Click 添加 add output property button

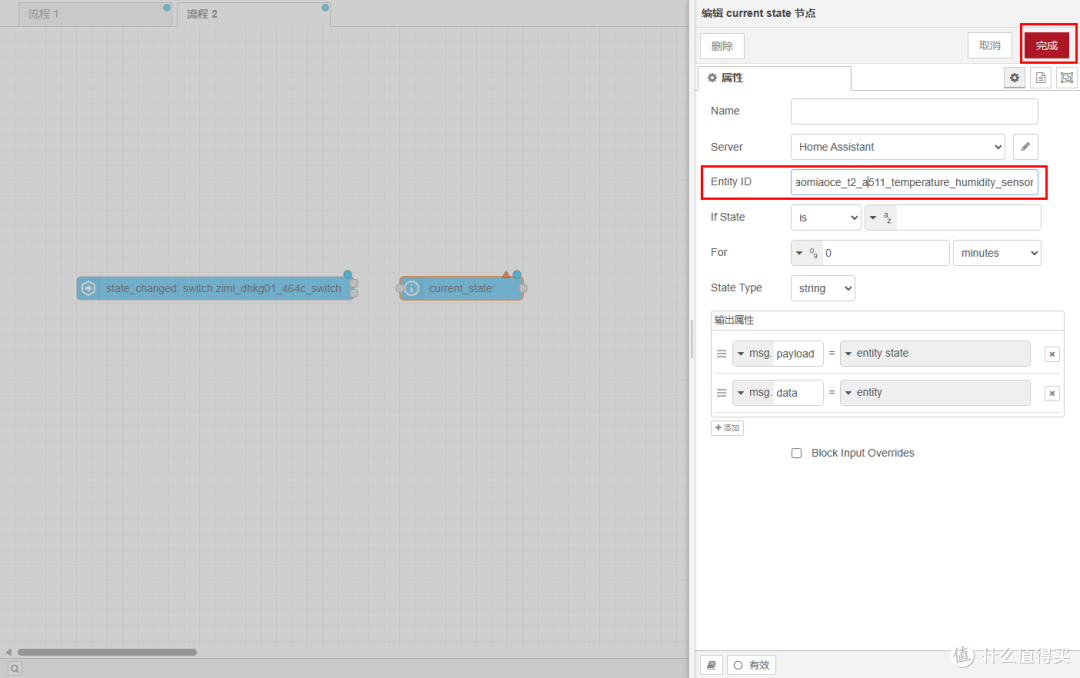pos(727,428)
